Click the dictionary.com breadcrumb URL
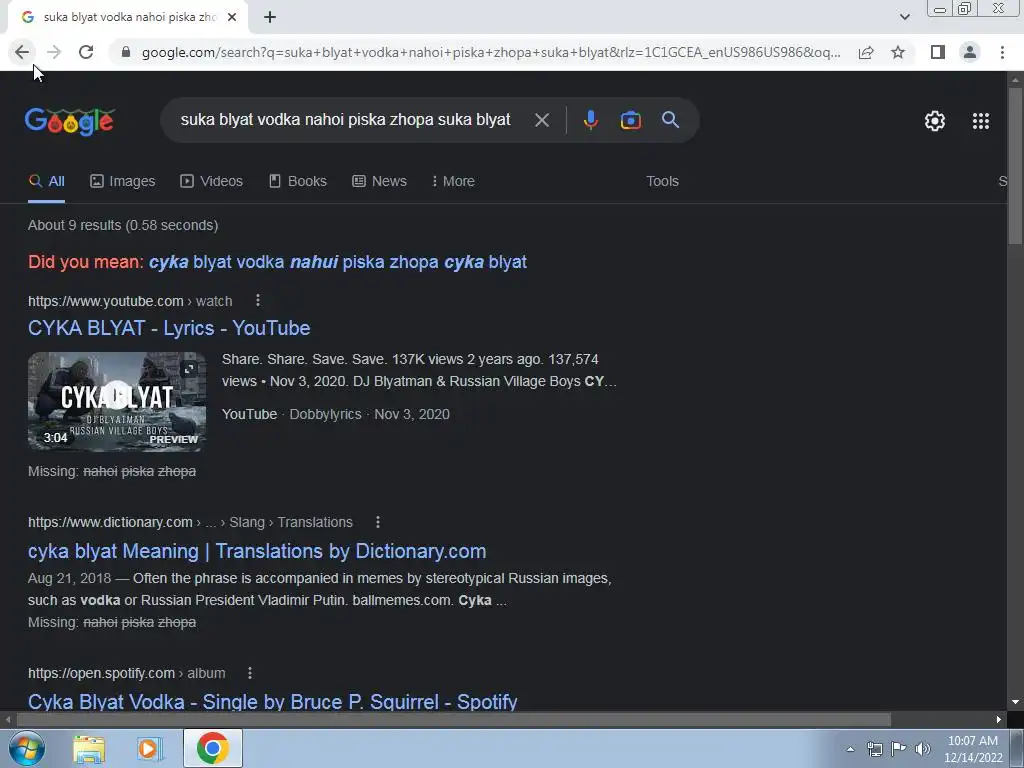This screenshot has width=1024, height=768. pos(190,522)
